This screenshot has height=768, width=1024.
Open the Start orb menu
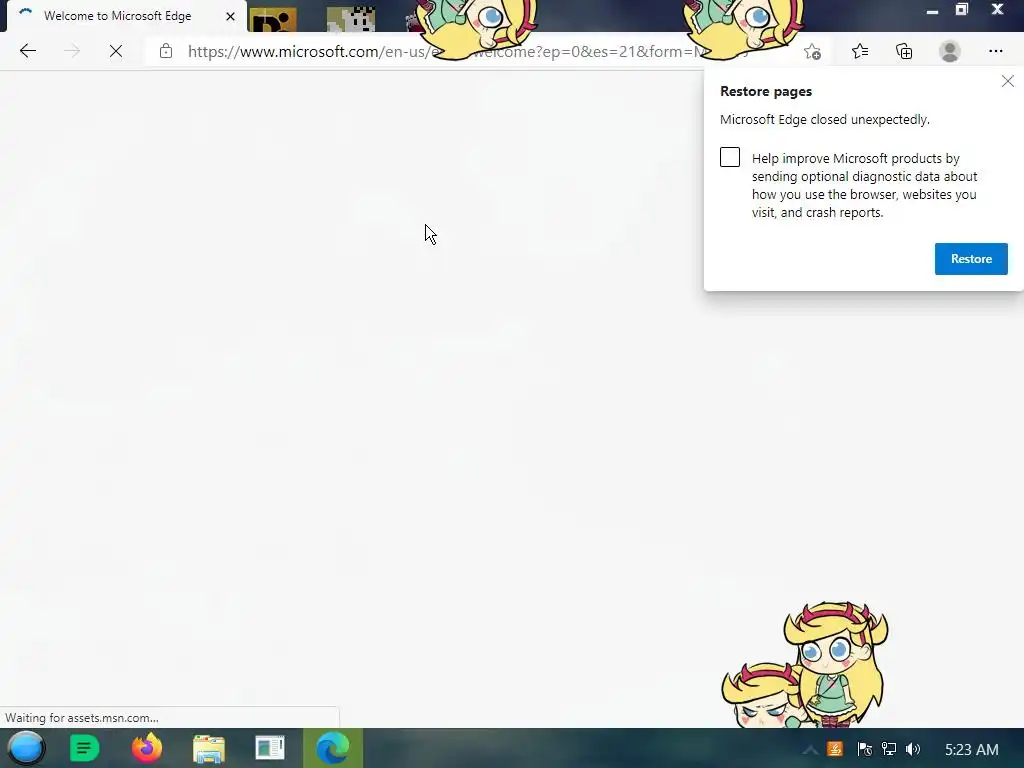(x=26, y=748)
